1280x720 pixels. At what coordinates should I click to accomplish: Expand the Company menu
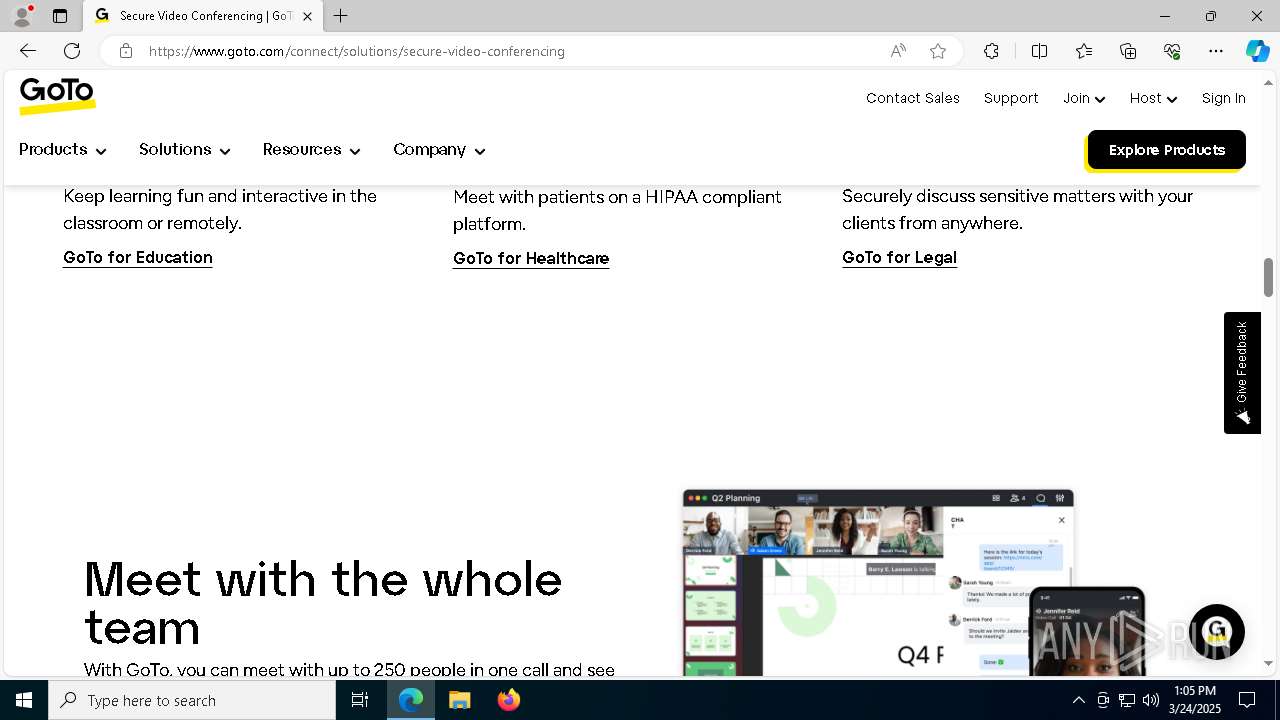(x=439, y=150)
